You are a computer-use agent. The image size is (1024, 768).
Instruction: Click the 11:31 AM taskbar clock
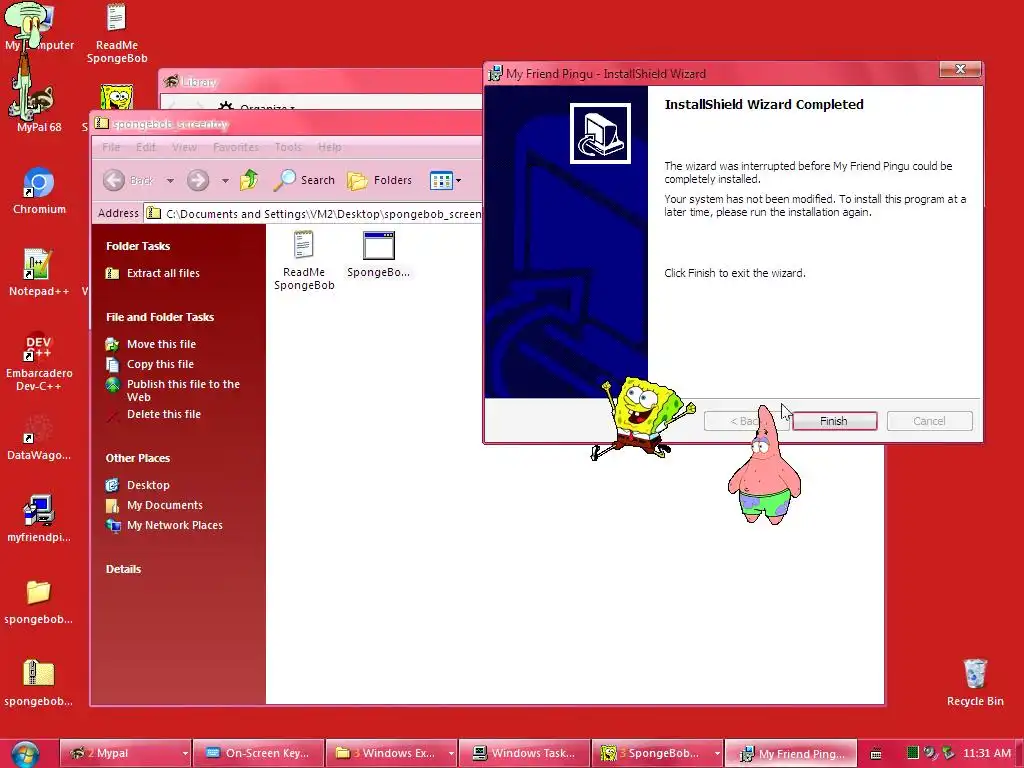coord(987,754)
